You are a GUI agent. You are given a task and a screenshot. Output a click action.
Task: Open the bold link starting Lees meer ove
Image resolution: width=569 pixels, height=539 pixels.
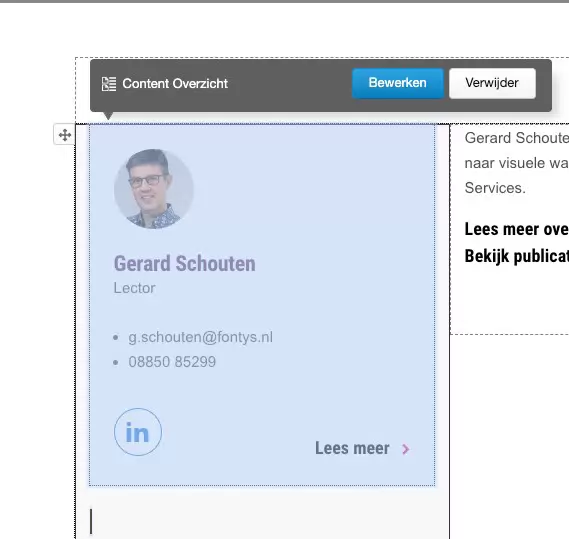click(516, 229)
